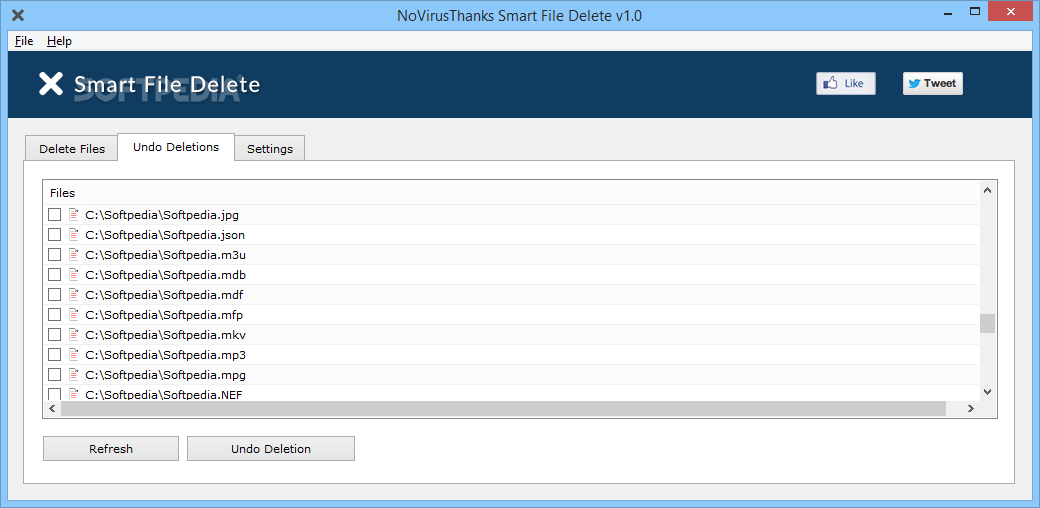Image resolution: width=1040 pixels, height=508 pixels.
Task: Minimize the Smart File Delete window
Action: (948, 12)
